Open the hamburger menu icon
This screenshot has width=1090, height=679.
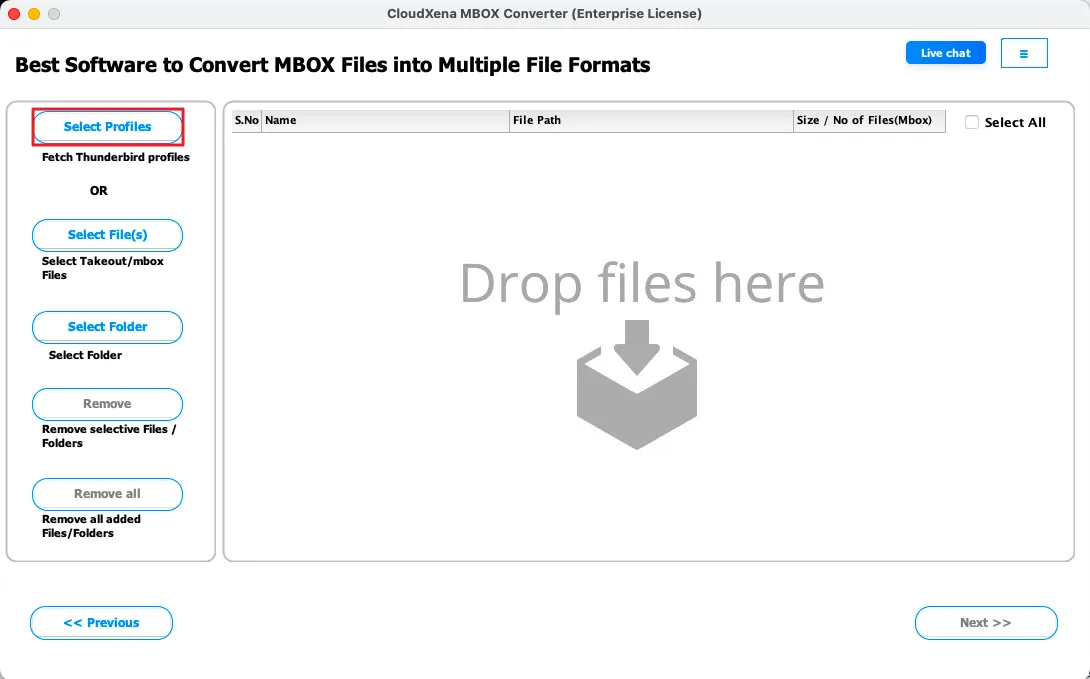coord(1023,53)
